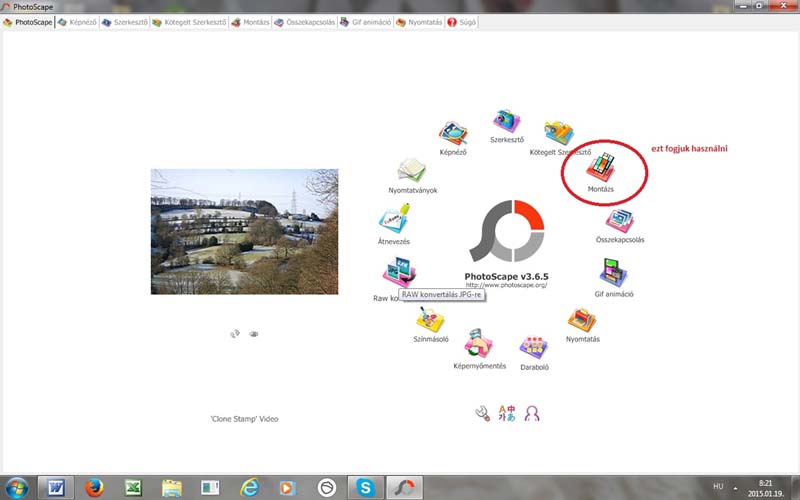The width and height of the screenshot is (800, 500).
Task: Open the Windows Start button
Action: 16,488
